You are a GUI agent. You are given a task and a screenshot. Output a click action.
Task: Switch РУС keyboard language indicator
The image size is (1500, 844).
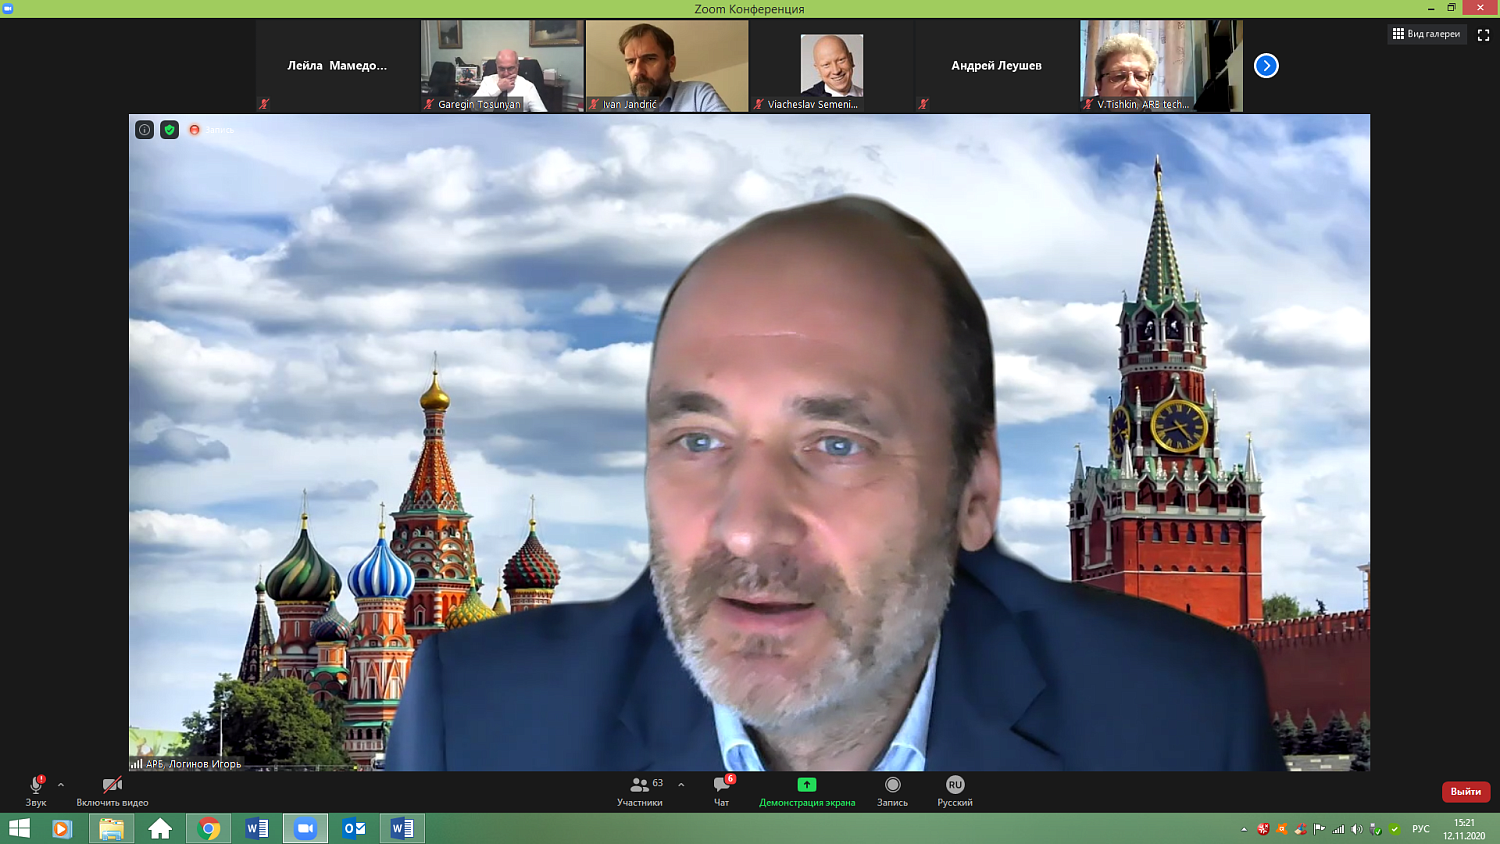[1421, 829]
